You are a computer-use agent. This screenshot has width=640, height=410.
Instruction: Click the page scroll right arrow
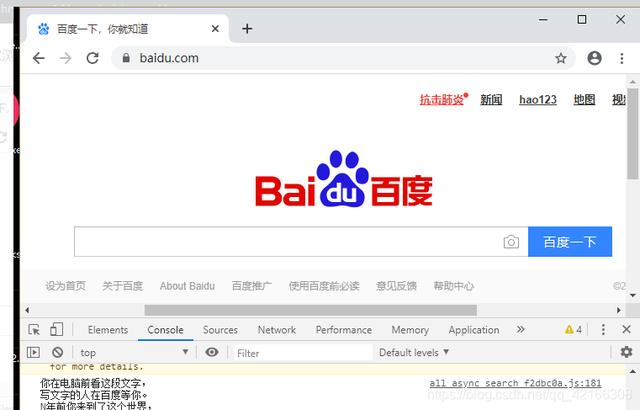[x=618, y=310]
